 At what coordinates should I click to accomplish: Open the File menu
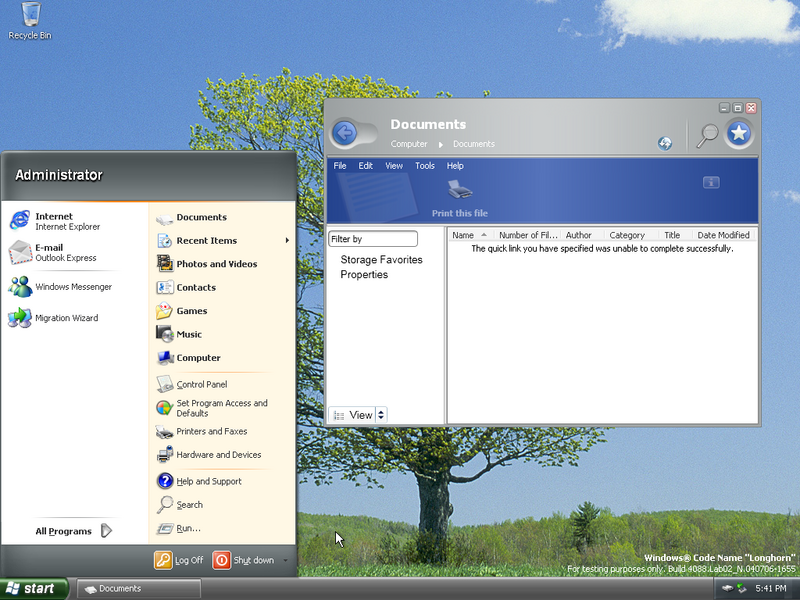(340, 166)
